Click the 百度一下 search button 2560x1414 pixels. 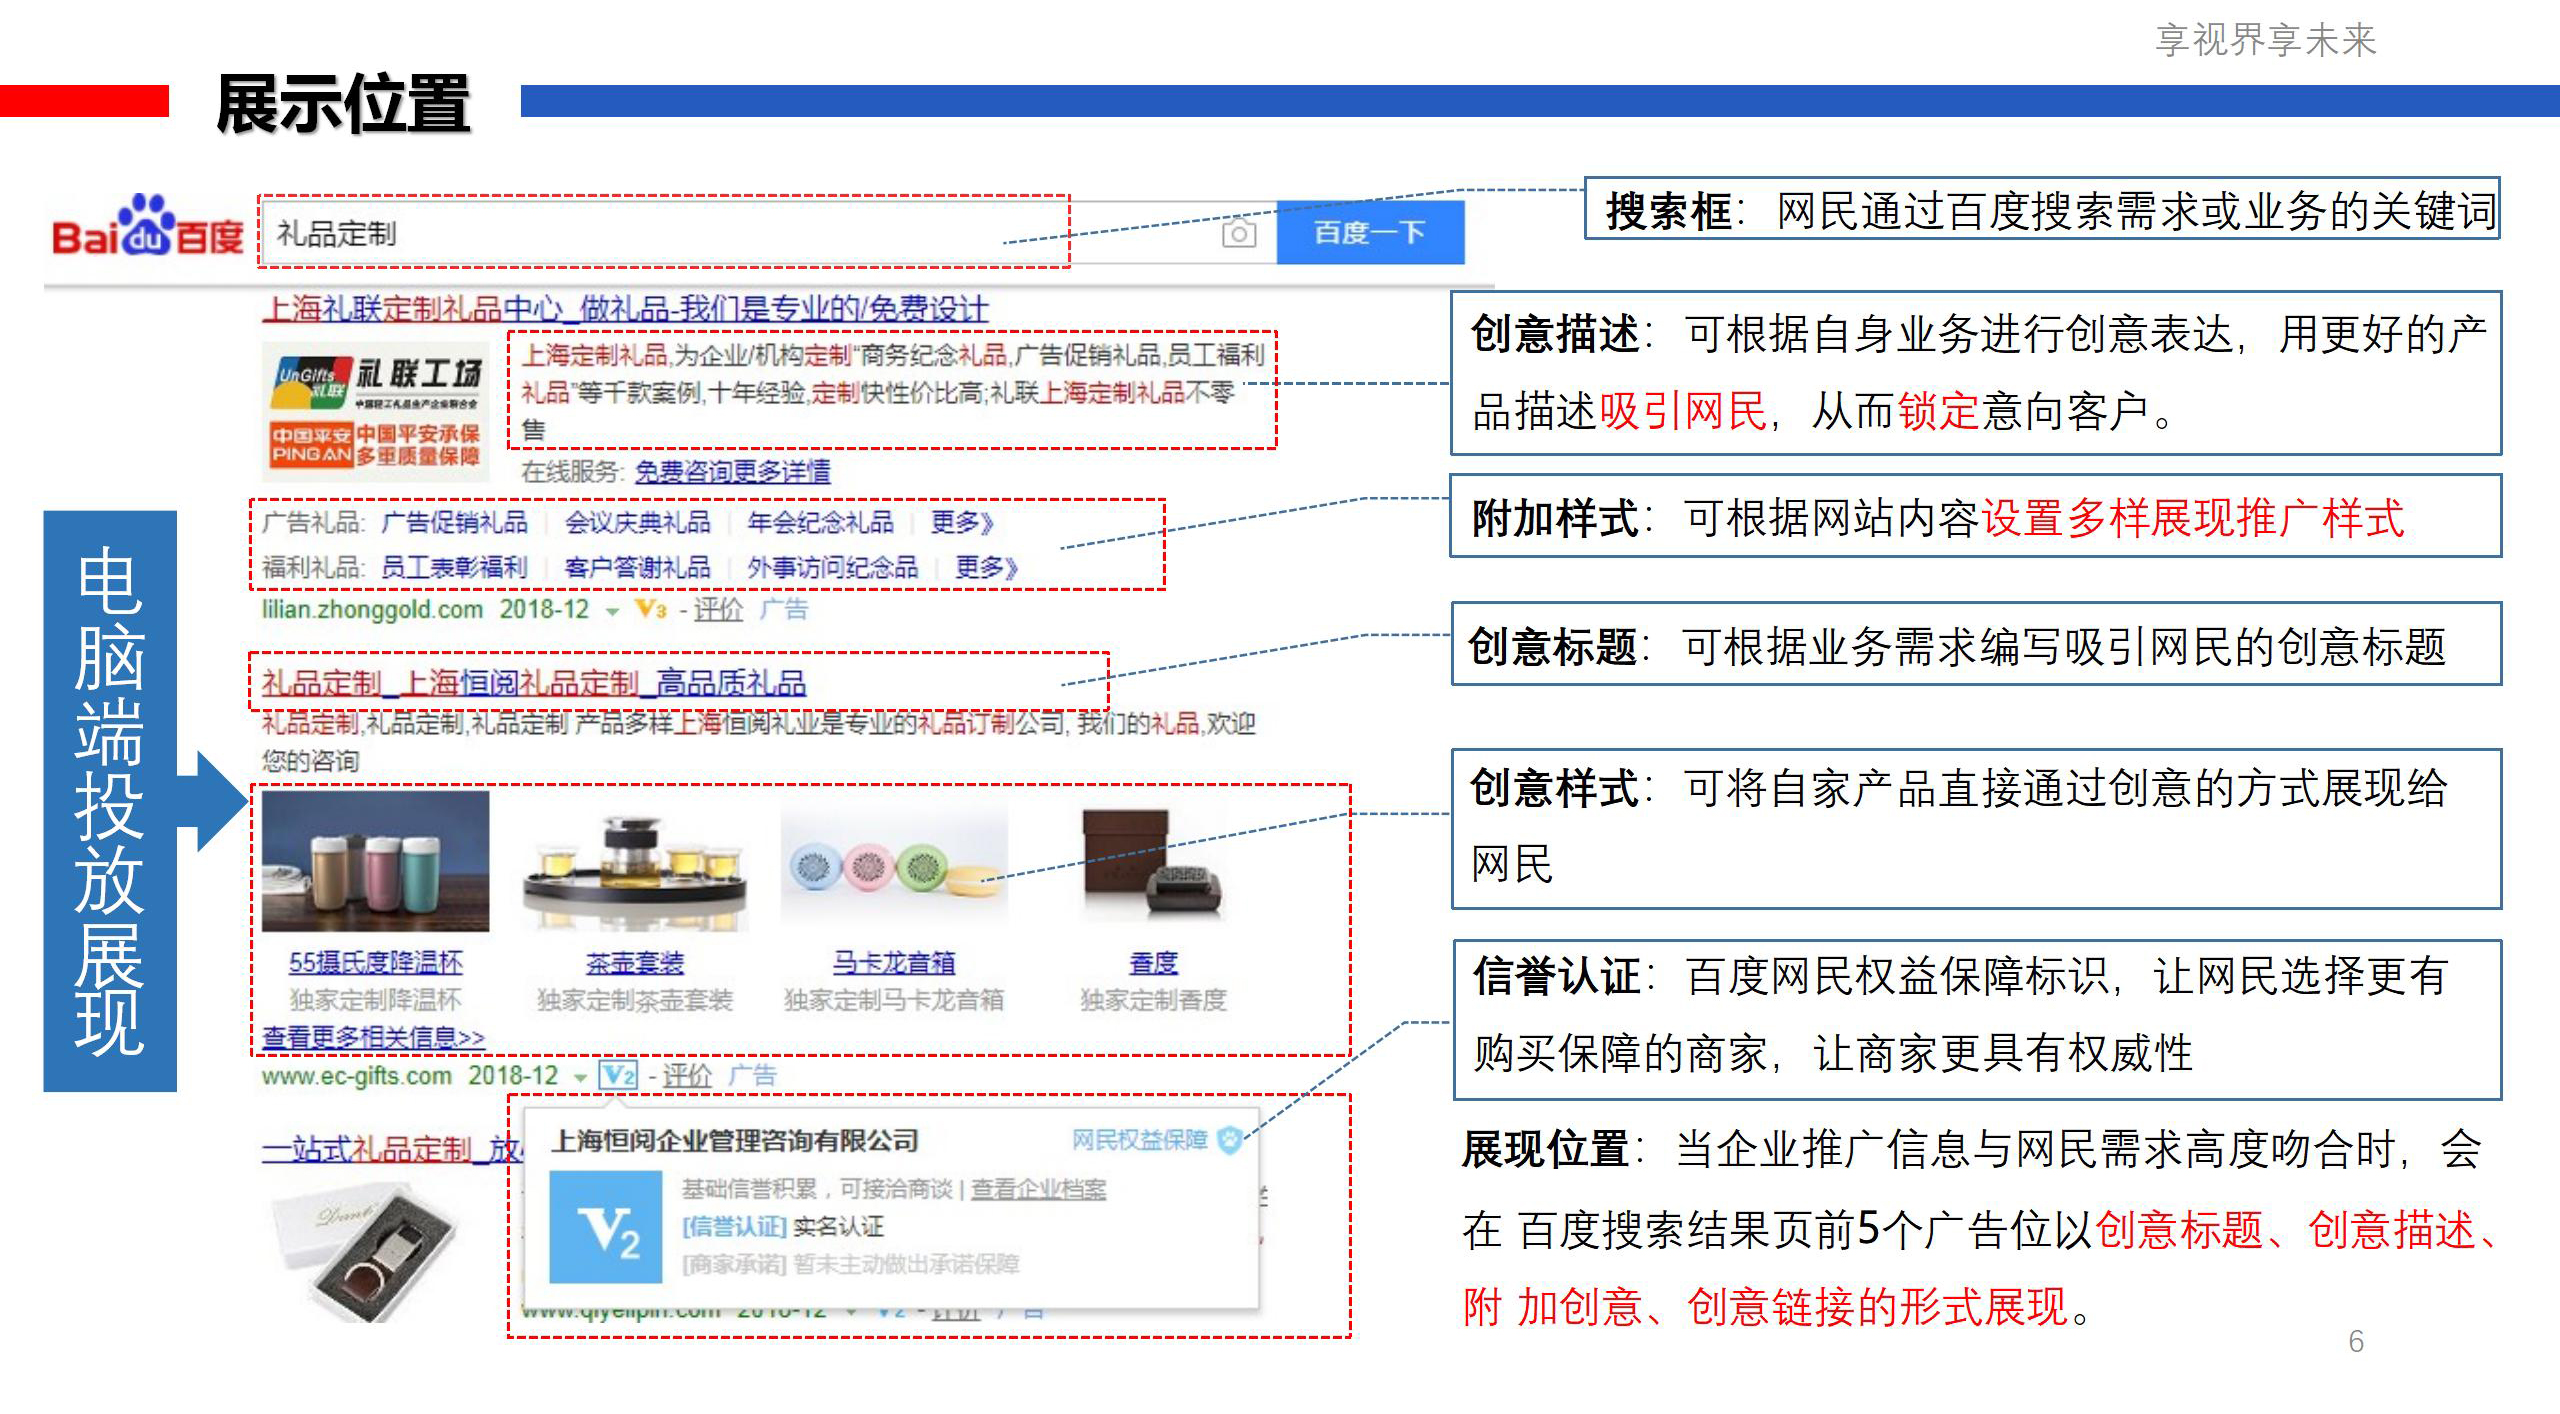(x=1370, y=233)
